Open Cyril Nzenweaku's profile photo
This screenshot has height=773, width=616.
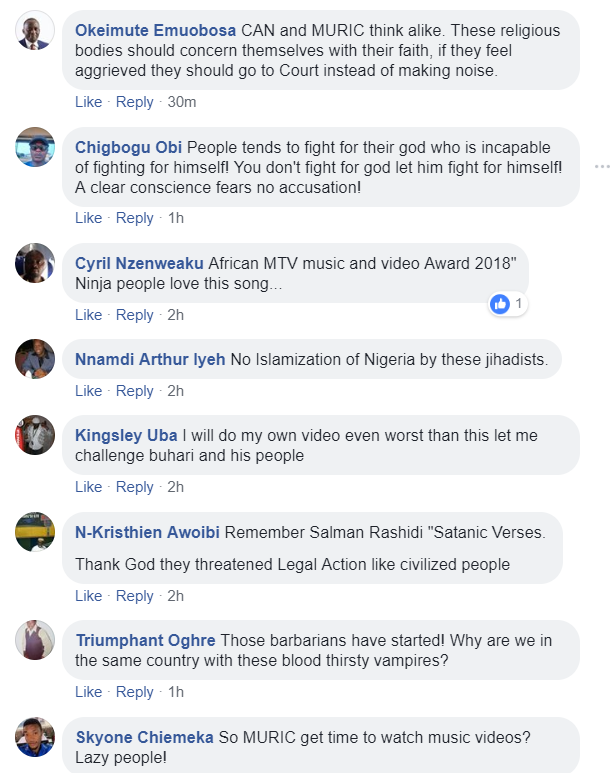click(x=35, y=264)
